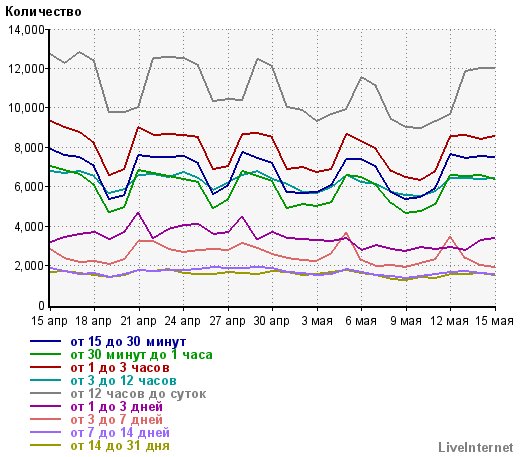Click the 8,000 y-axis label
This screenshot has height=457, width=520.
(29, 148)
